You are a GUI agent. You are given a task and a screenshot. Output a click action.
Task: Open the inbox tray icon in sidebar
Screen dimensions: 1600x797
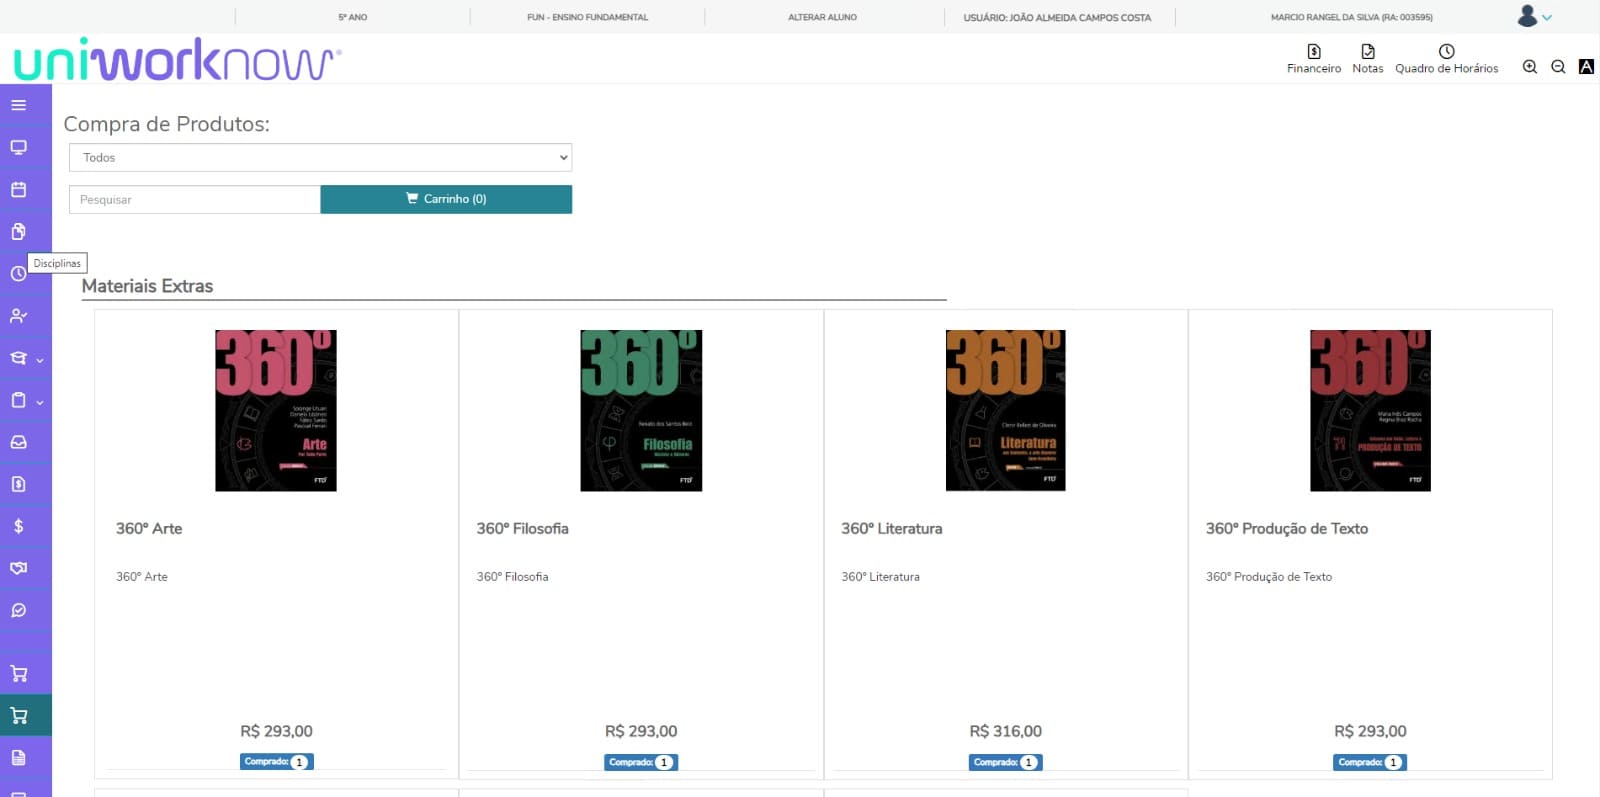click(18, 442)
